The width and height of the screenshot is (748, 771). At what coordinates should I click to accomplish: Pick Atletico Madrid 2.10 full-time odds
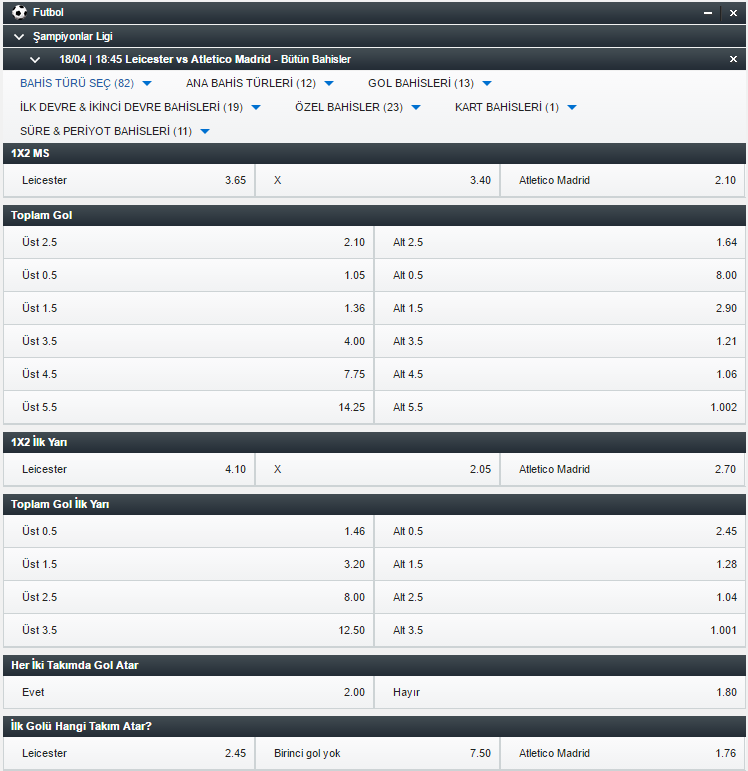point(622,180)
